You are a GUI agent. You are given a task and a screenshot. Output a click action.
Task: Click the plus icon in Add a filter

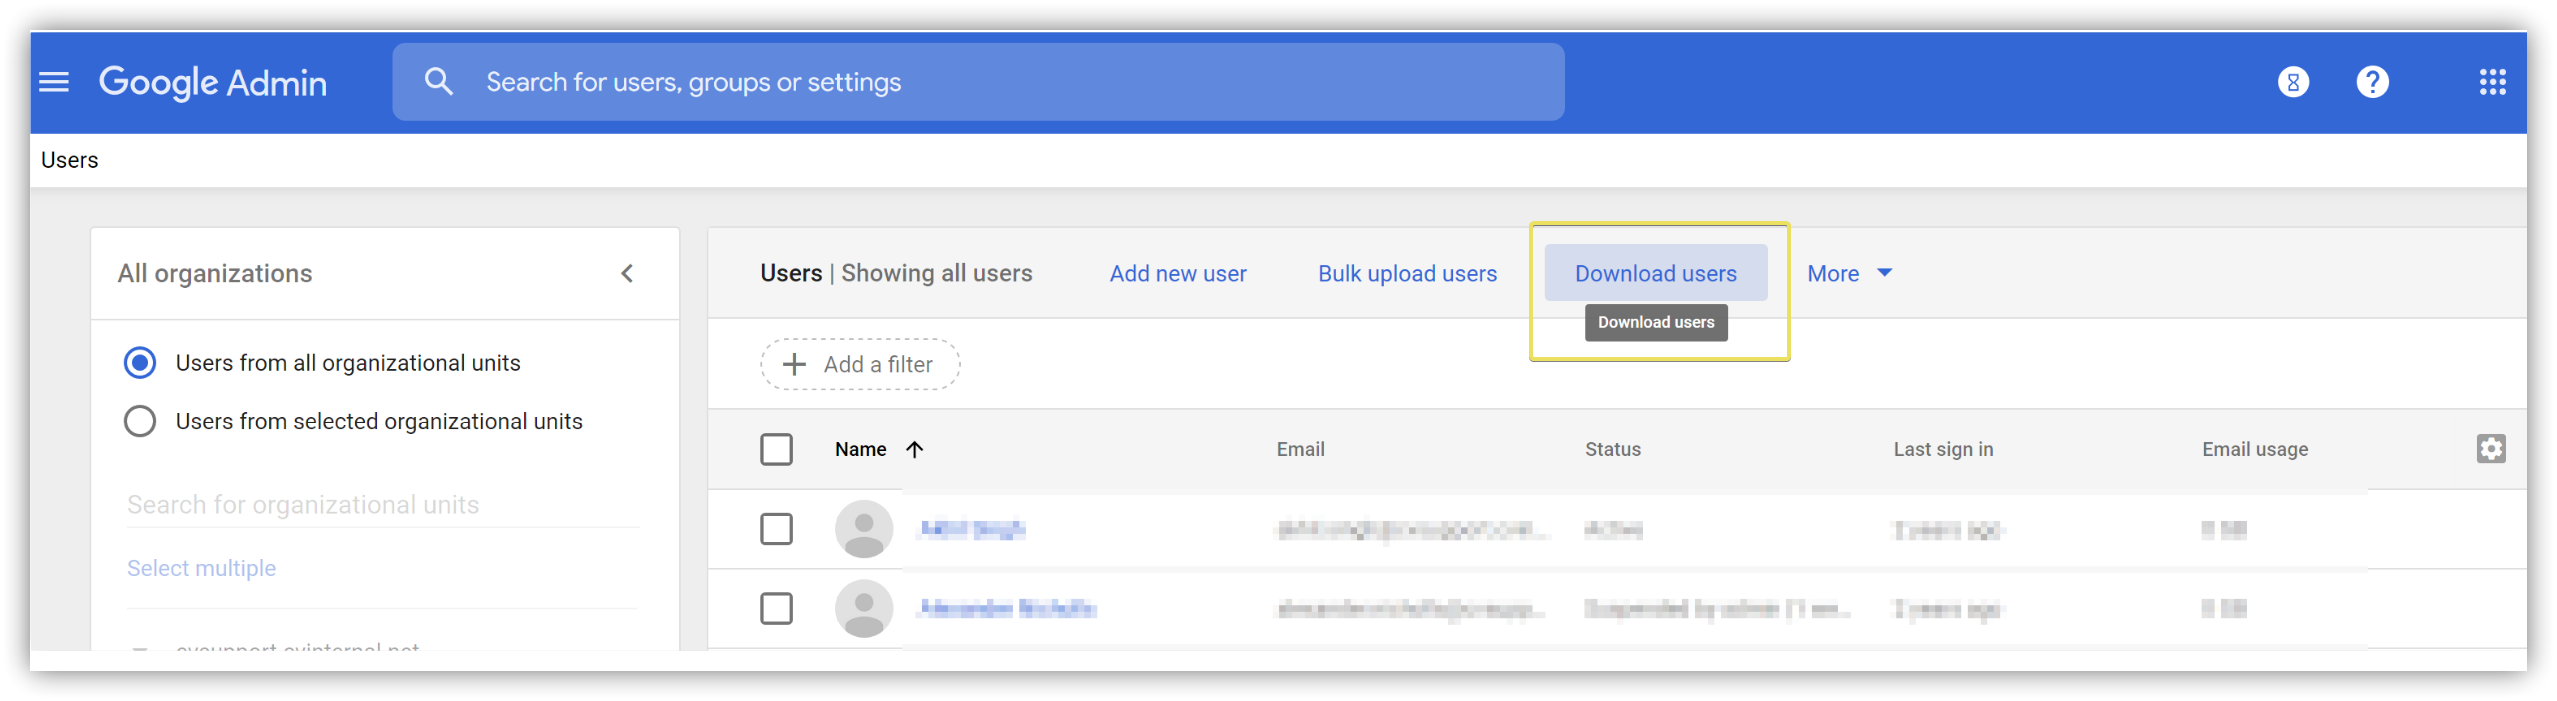(794, 364)
